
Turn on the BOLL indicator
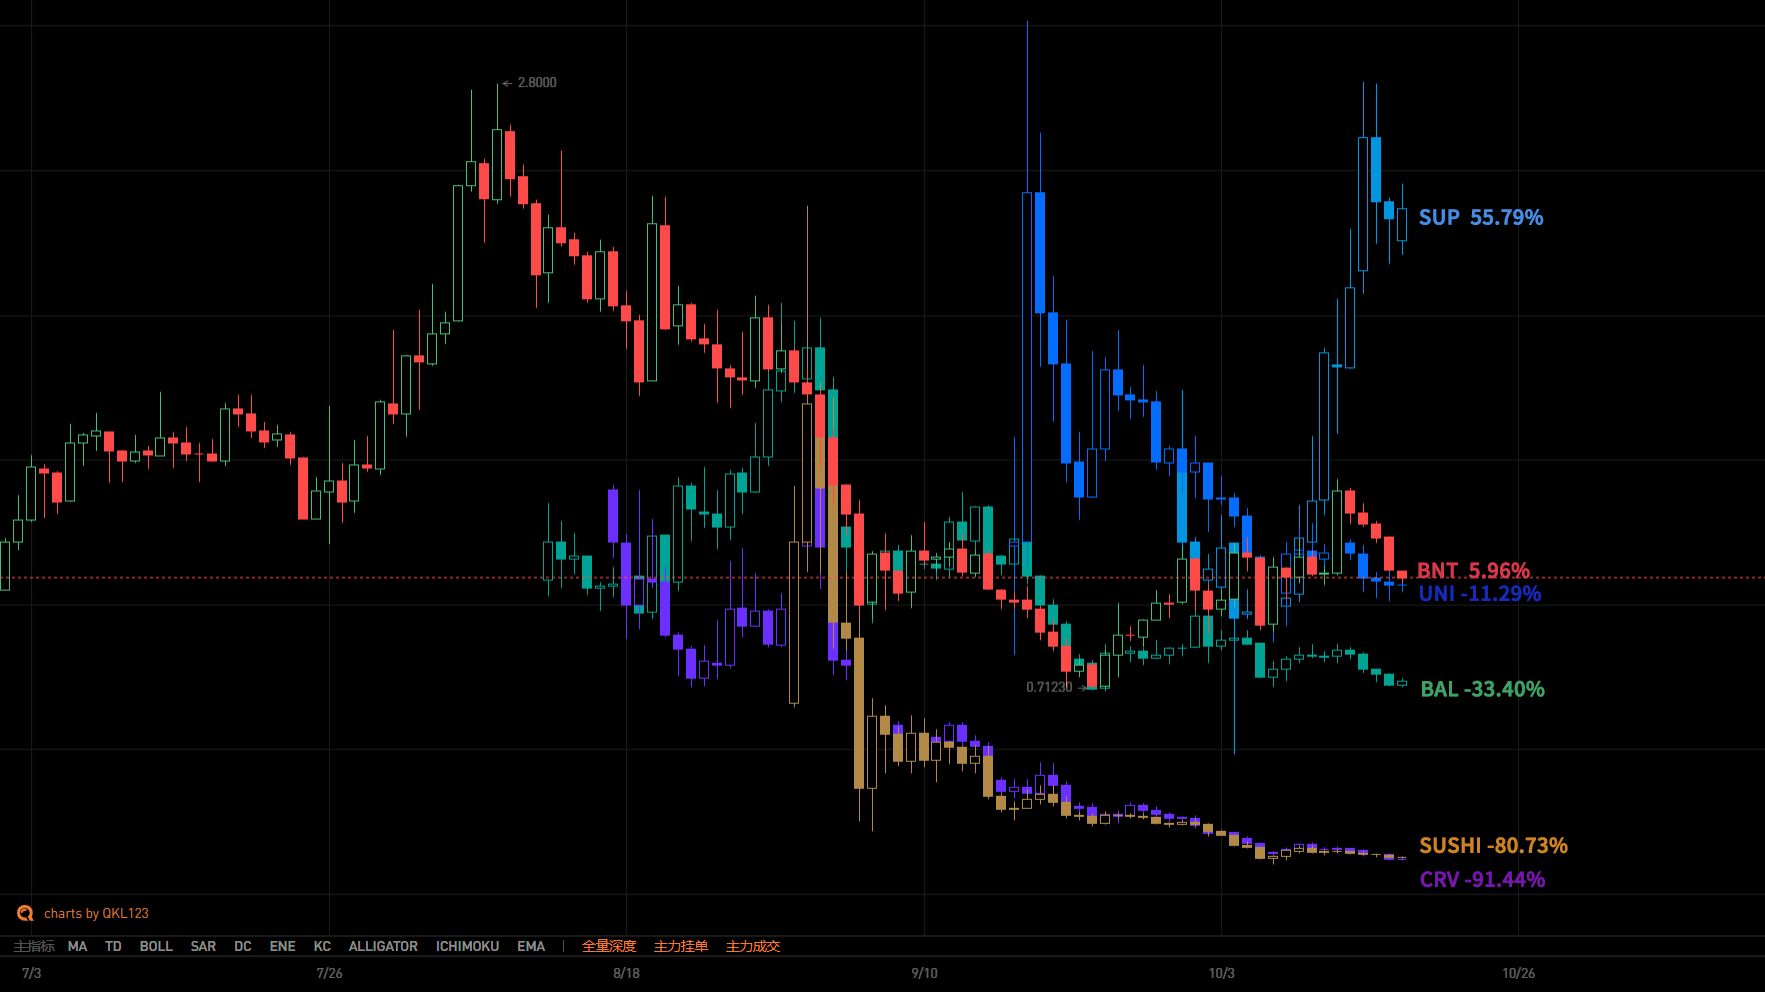click(156, 946)
